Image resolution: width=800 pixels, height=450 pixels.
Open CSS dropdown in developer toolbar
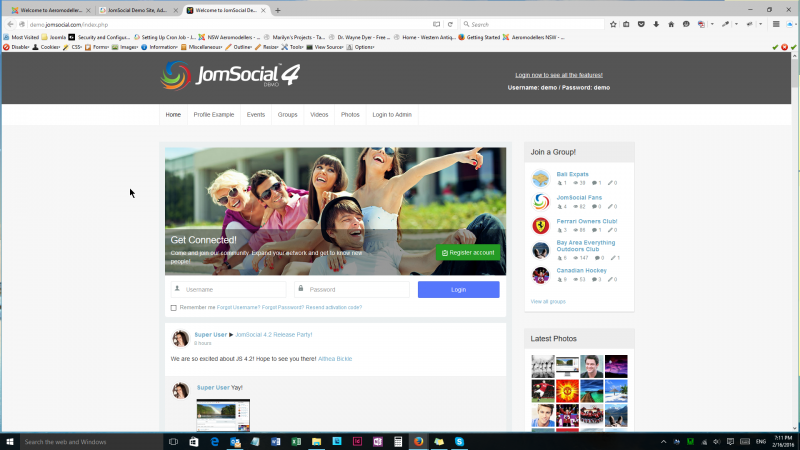point(72,47)
